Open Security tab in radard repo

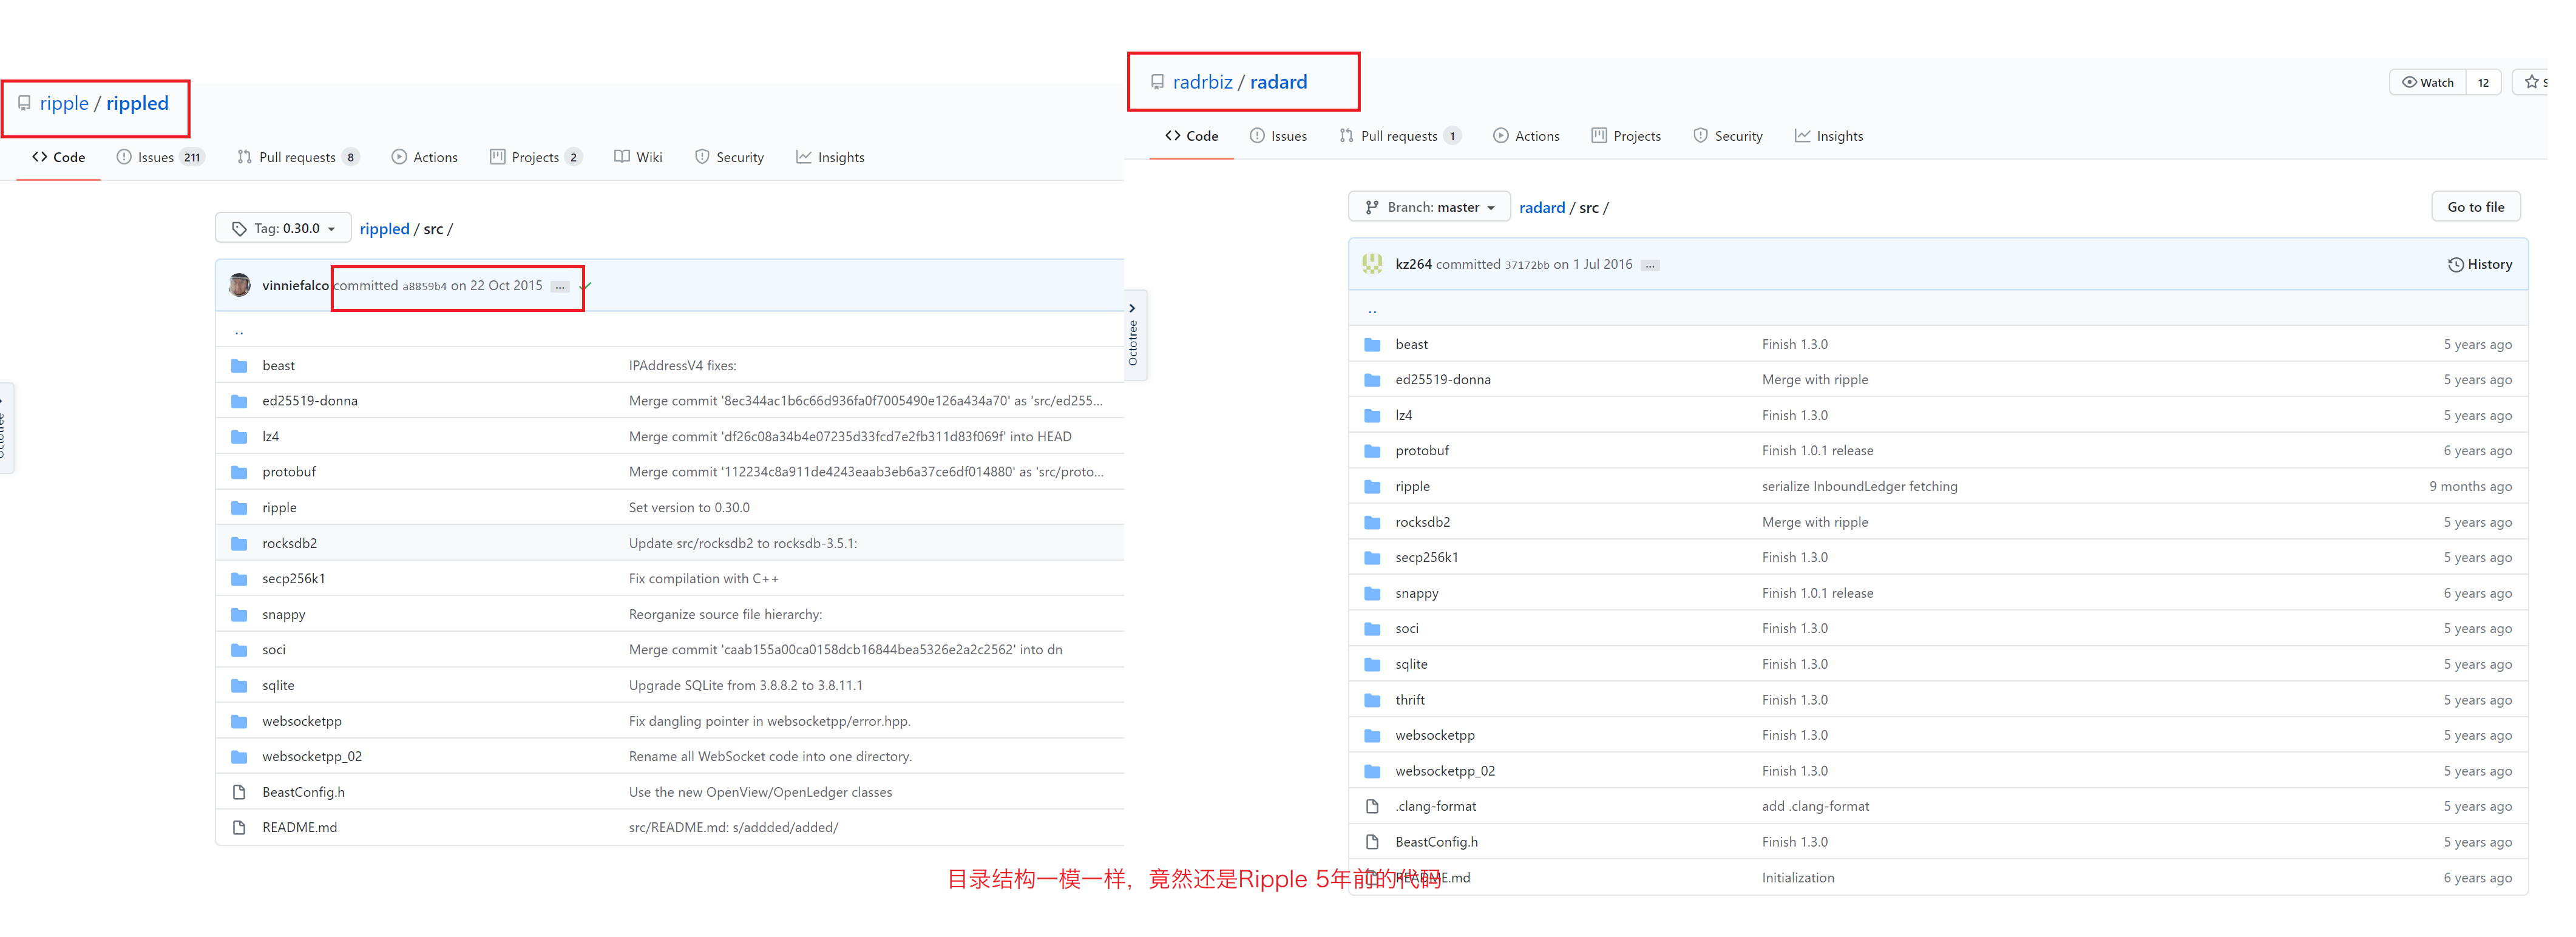pyautogui.click(x=1728, y=136)
